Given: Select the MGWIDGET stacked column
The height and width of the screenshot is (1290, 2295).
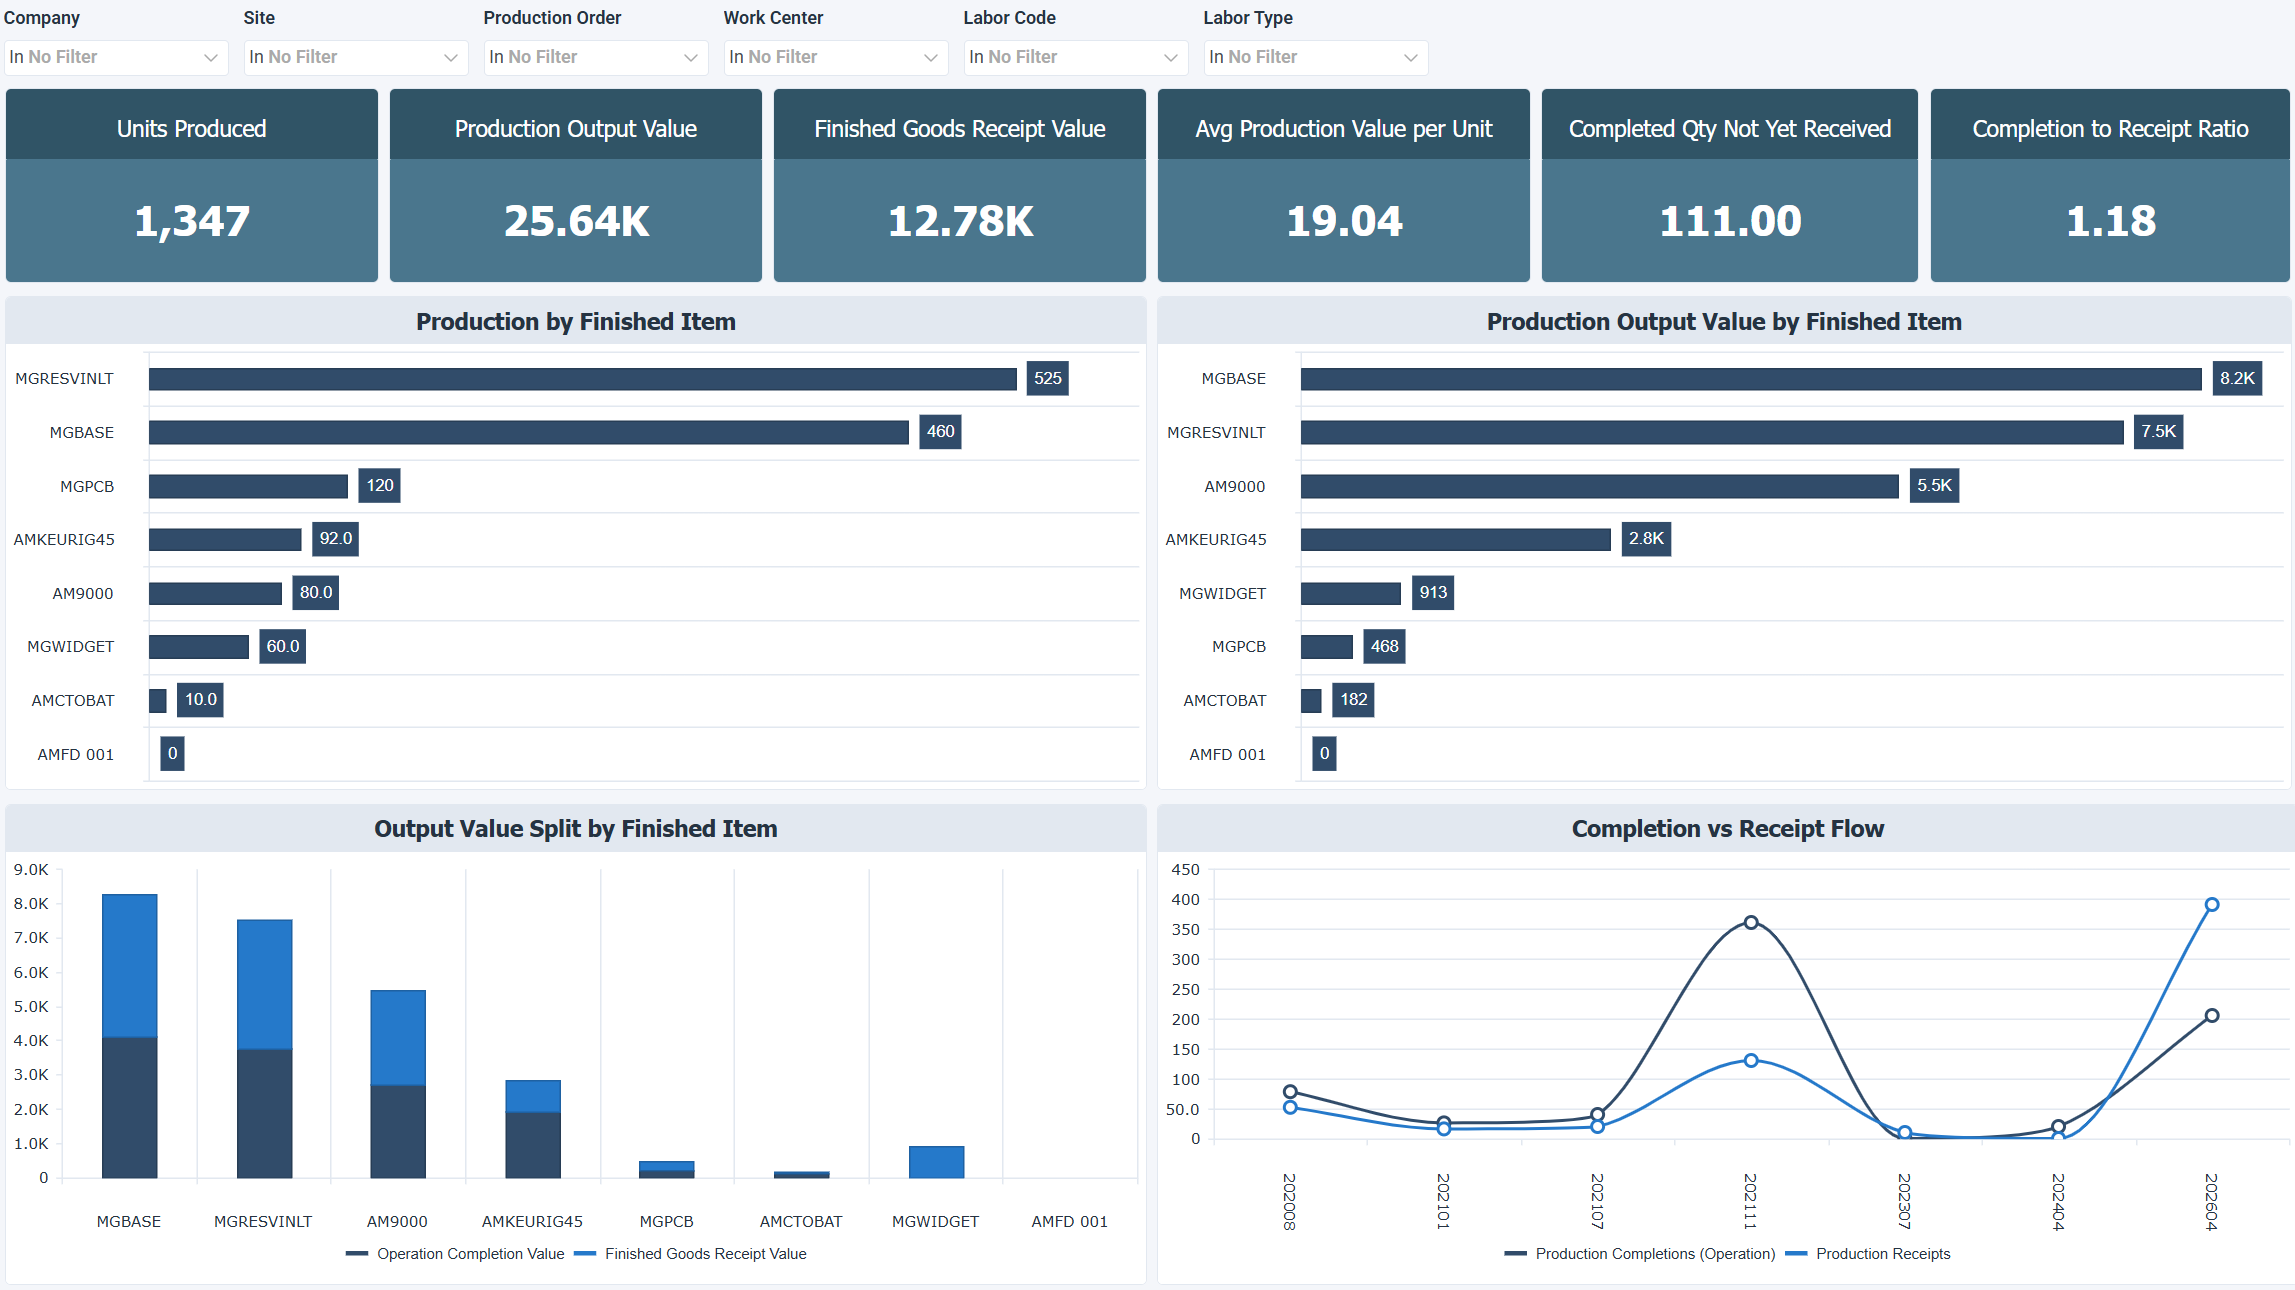Looking at the screenshot, I should [x=936, y=1162].
